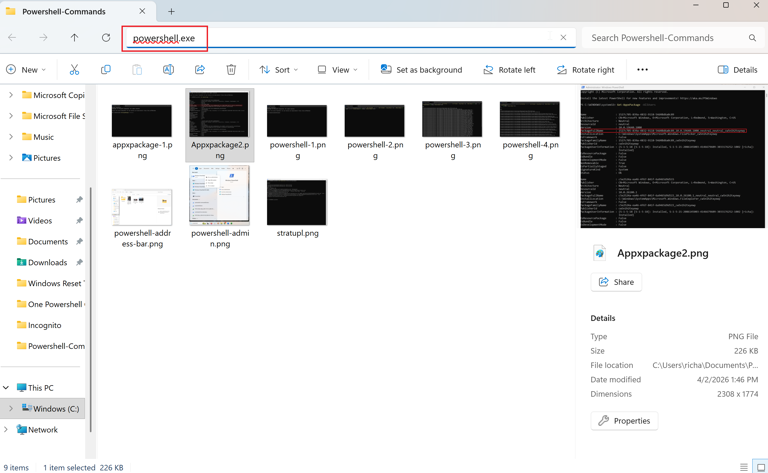Clear the address bar text
This screenshot has width=768, height=473.
pyautogui.click(x=563, y=38)
